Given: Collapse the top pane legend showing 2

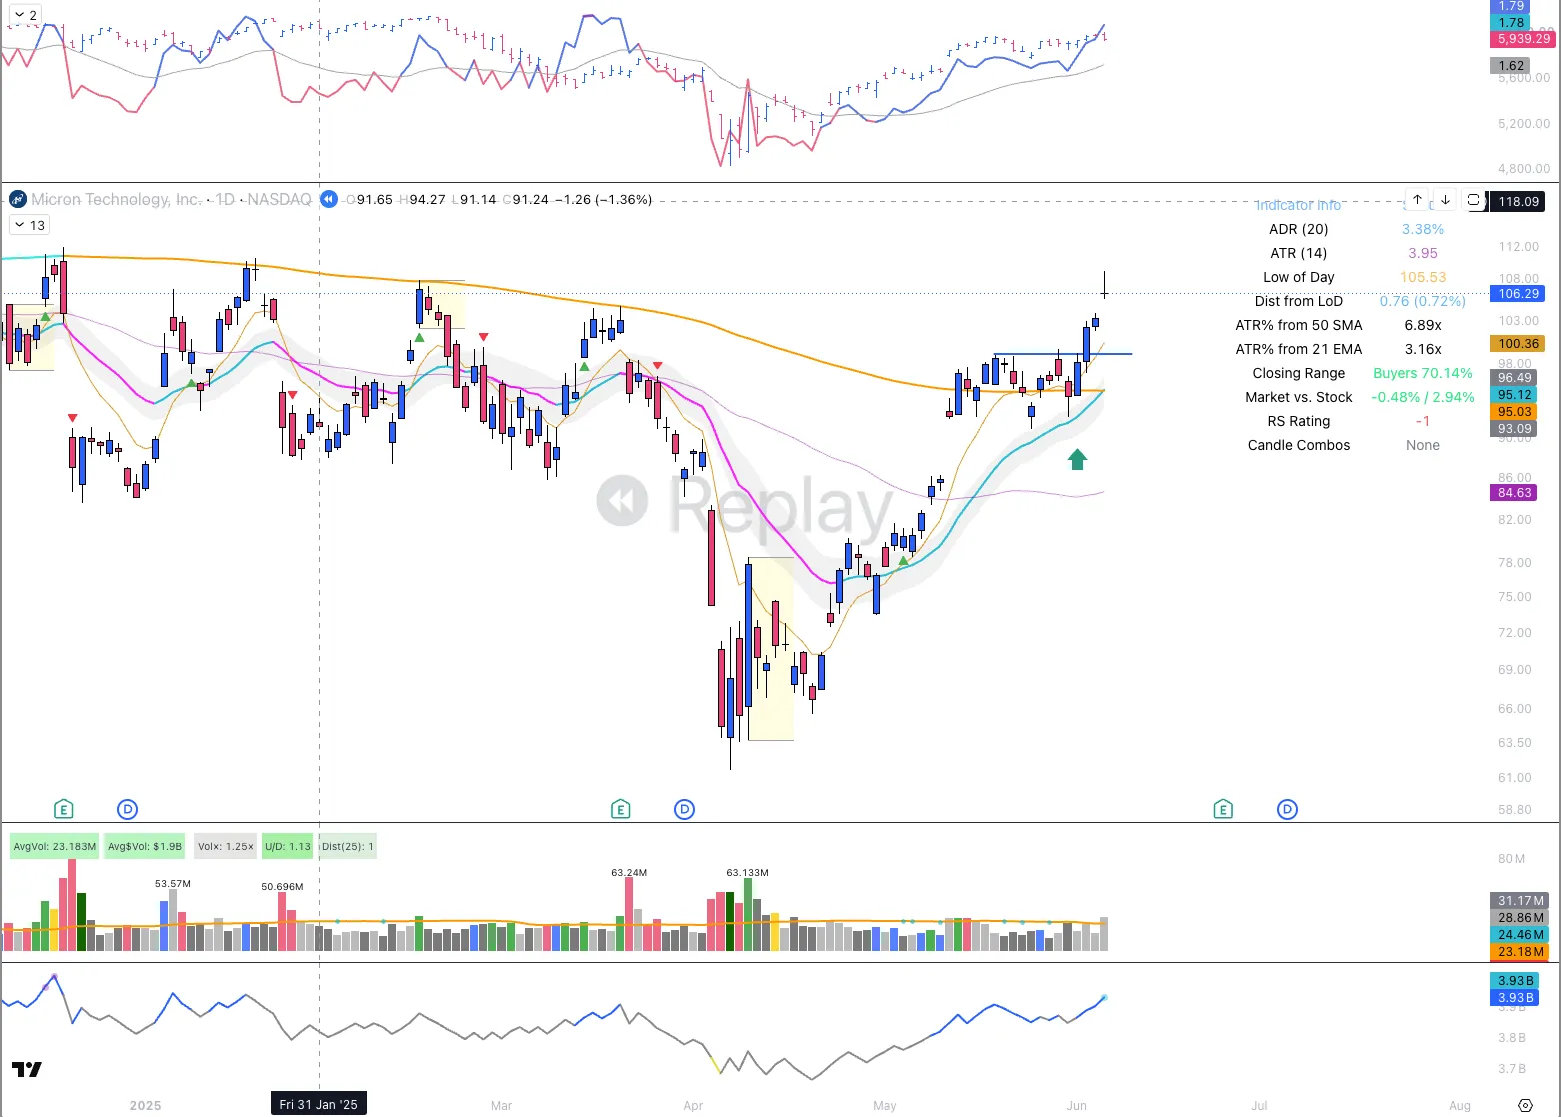Looking at the screenshot, I should 25,15.
